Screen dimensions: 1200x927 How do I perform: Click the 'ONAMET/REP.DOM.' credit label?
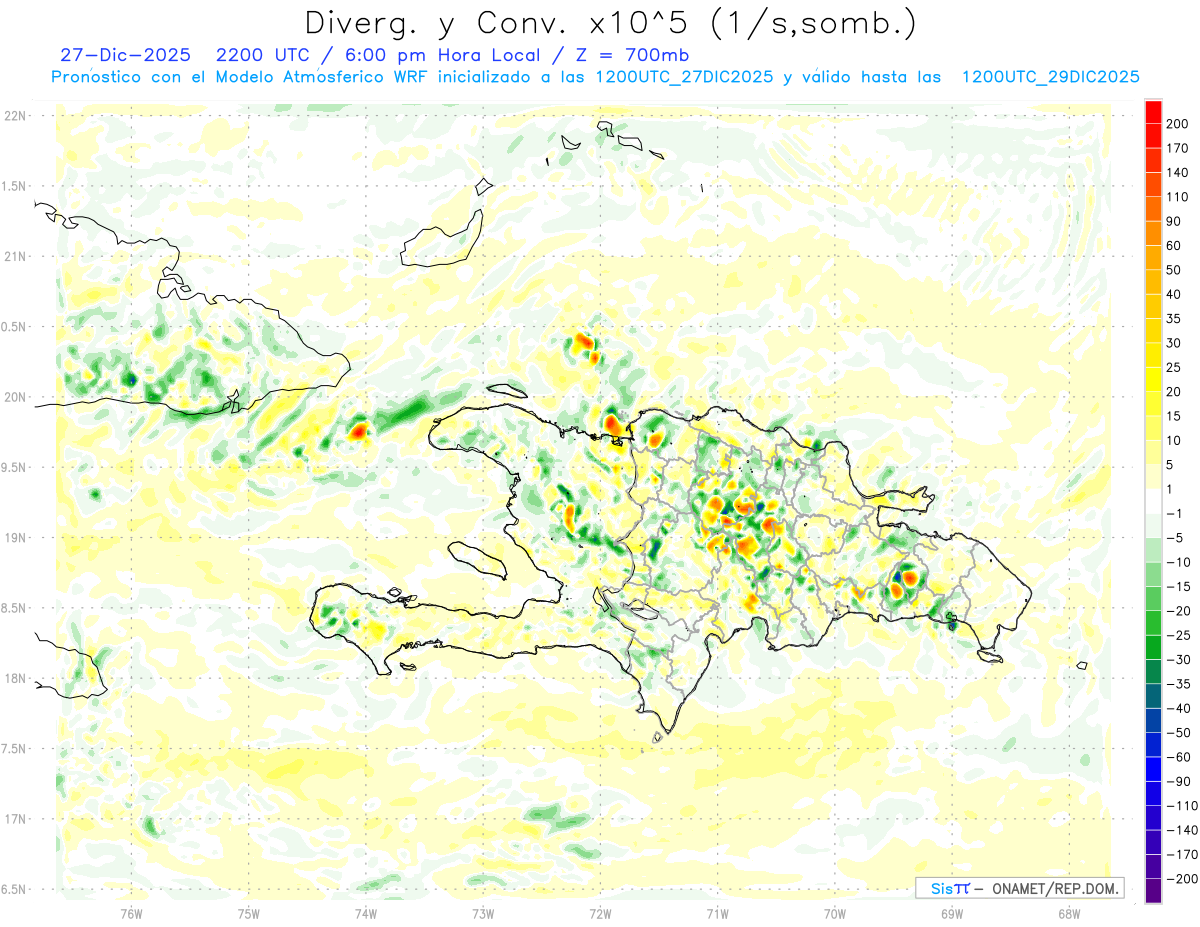[x=1055, y=888]
